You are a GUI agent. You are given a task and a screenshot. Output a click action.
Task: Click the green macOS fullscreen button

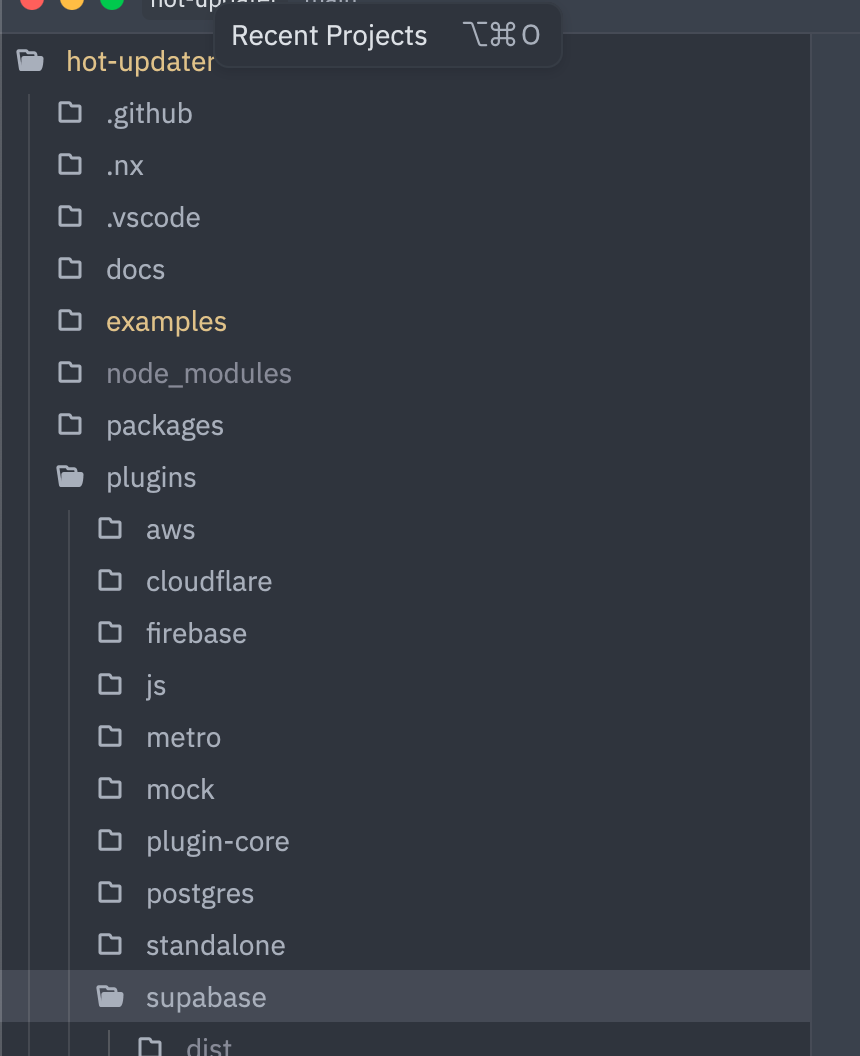112,3
